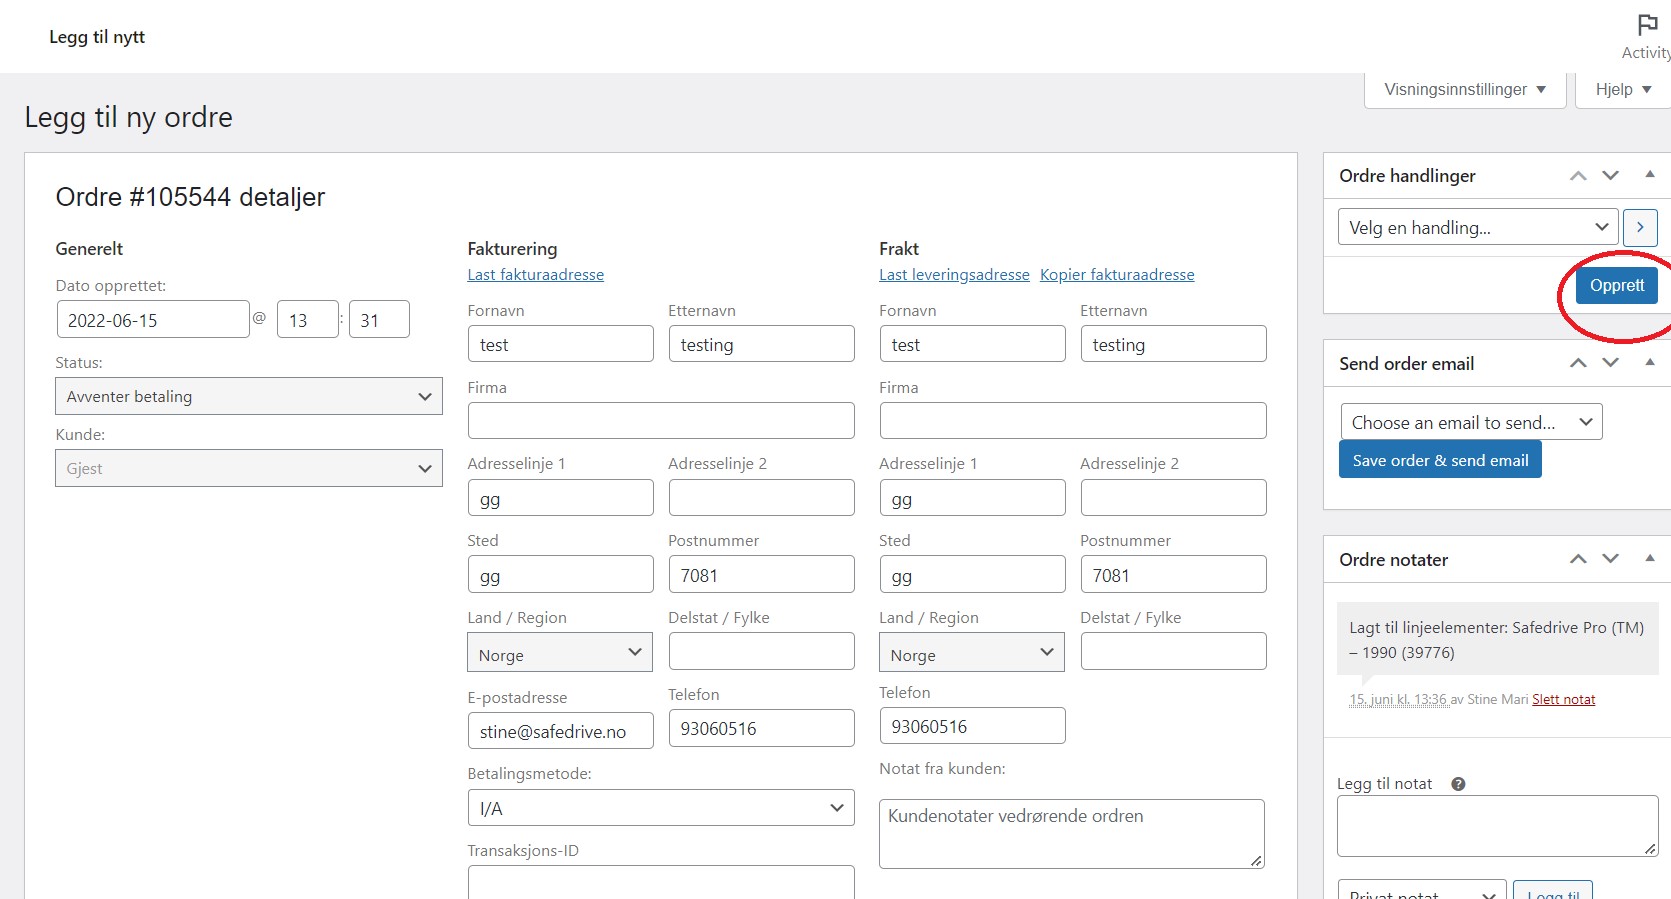Click the Kopier fakturaadresse link

point(1116,275)
